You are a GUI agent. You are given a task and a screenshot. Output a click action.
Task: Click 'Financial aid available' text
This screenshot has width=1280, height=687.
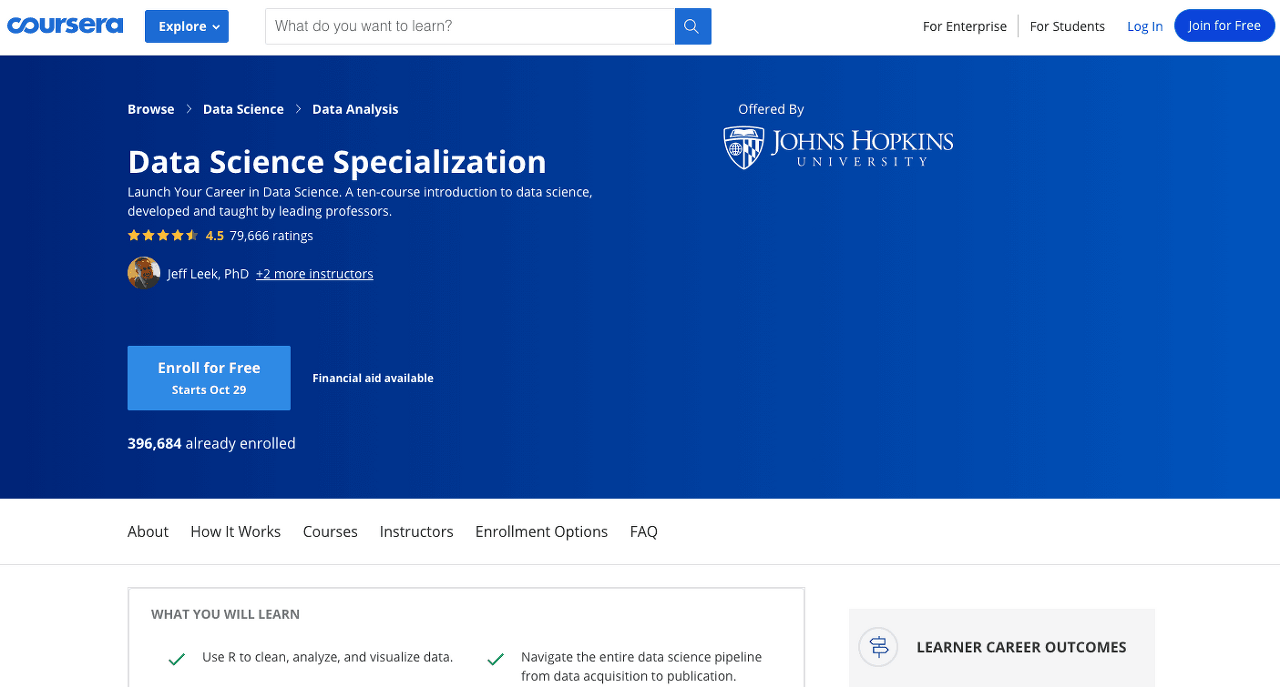[x=373, y=378]
